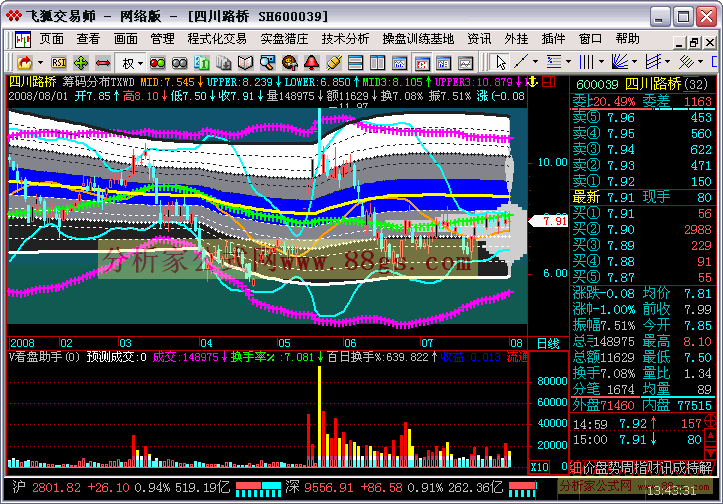Click the face avatar toolbar icon
723x504 pixels.
290,63
